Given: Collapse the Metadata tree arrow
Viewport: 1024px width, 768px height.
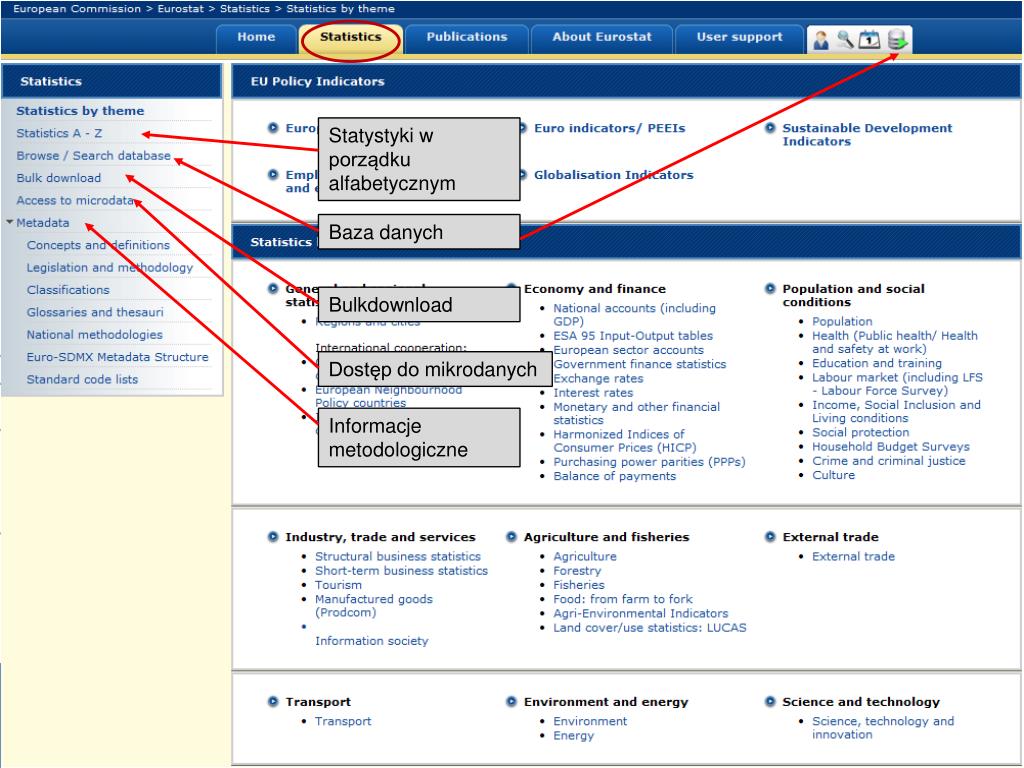Looking at the screenshot, I should pyautogui.click(x=10, y=222).
